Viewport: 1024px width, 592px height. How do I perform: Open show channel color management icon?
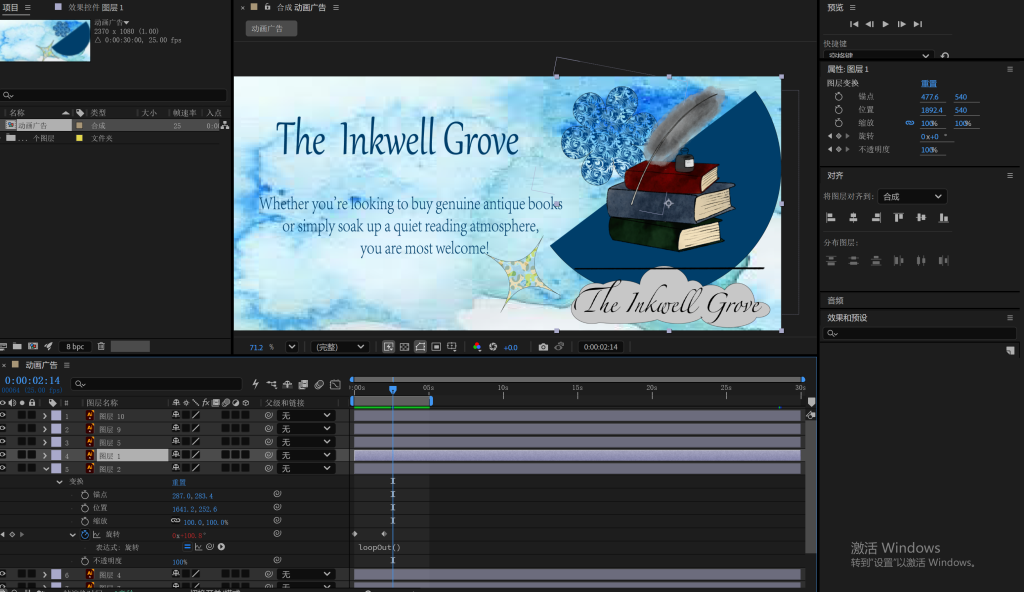(477, 347)
